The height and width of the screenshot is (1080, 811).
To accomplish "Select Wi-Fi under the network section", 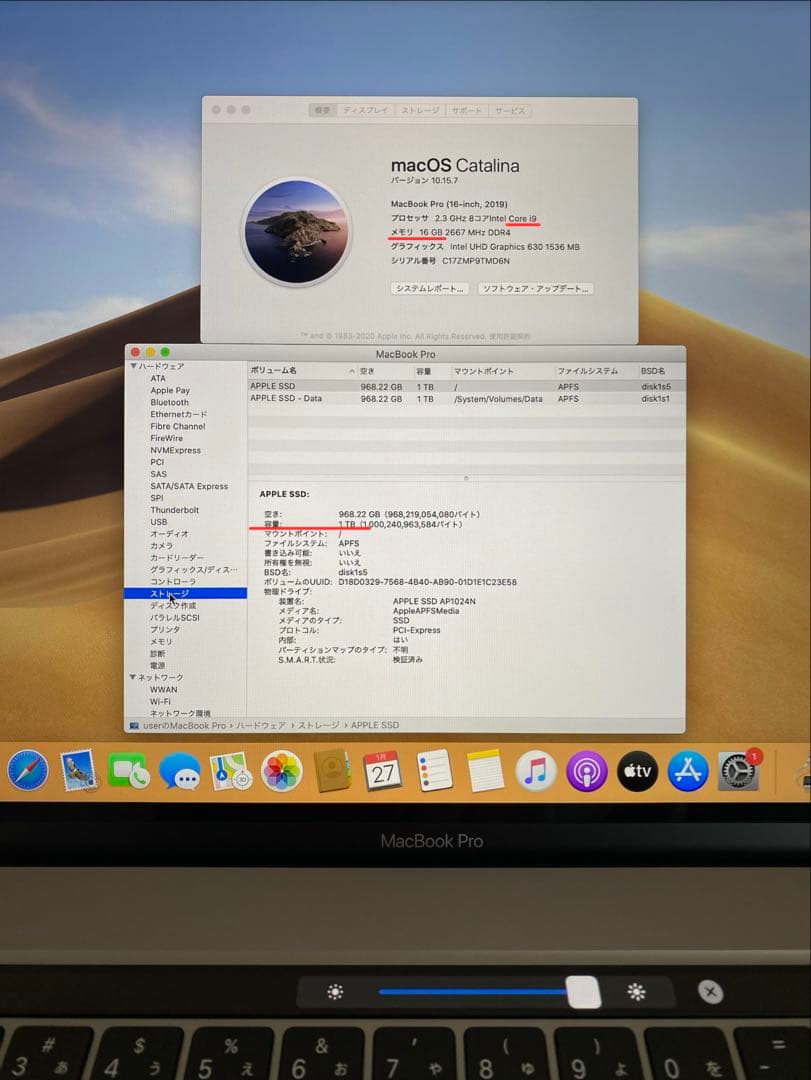I will (x=161, y=701).
